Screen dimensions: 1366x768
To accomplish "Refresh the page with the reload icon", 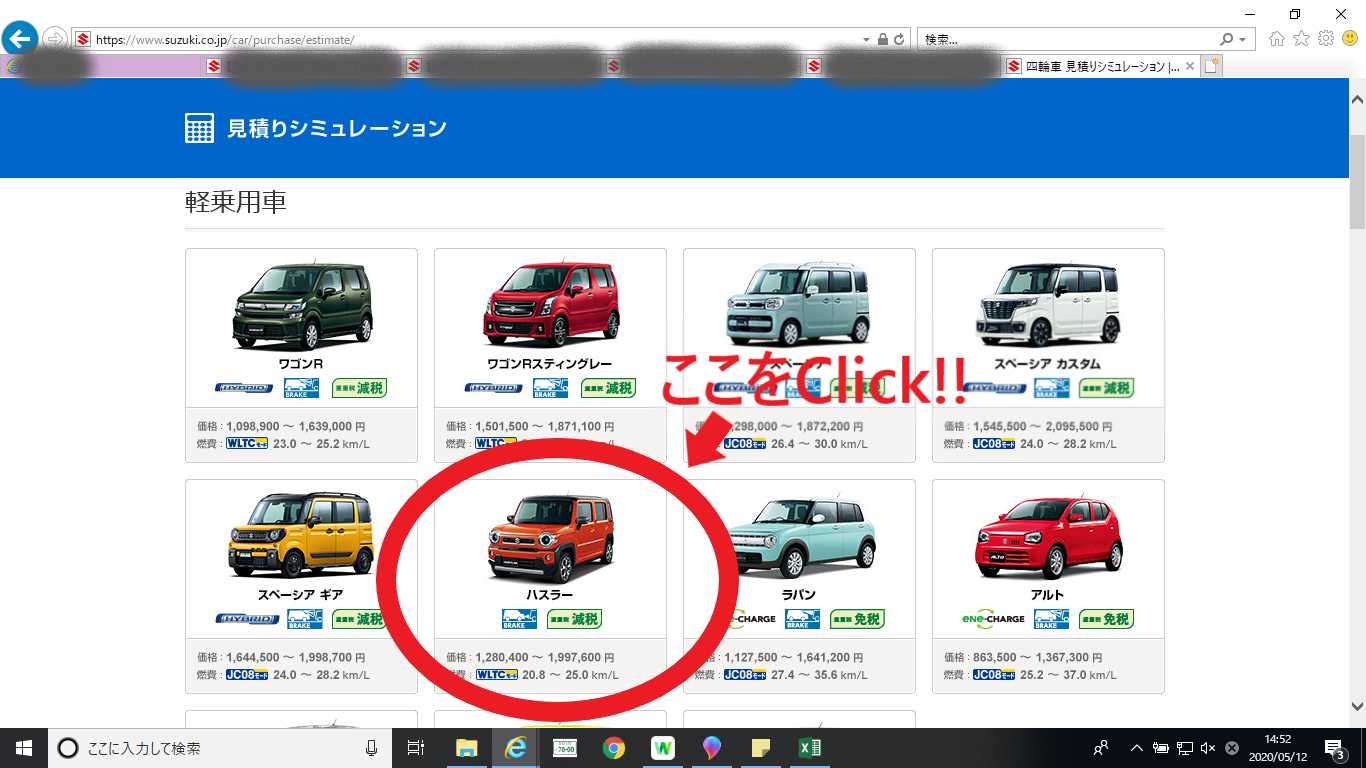I will tap(899, 39).
